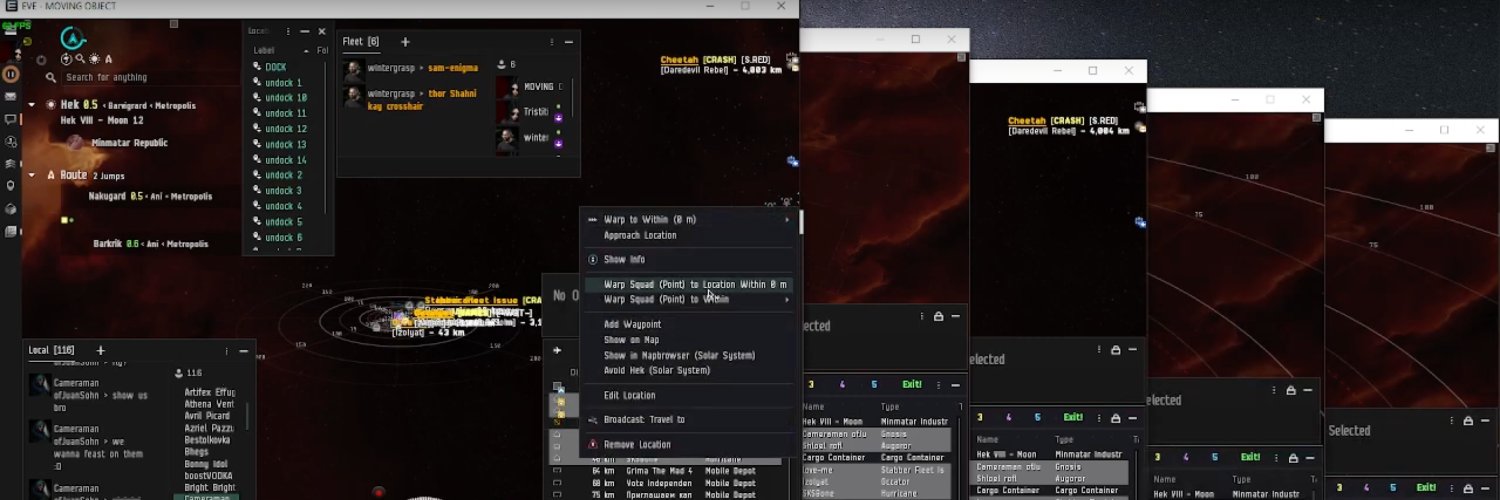Open the chat bubble icon in the sidebar

click(11, 120)
